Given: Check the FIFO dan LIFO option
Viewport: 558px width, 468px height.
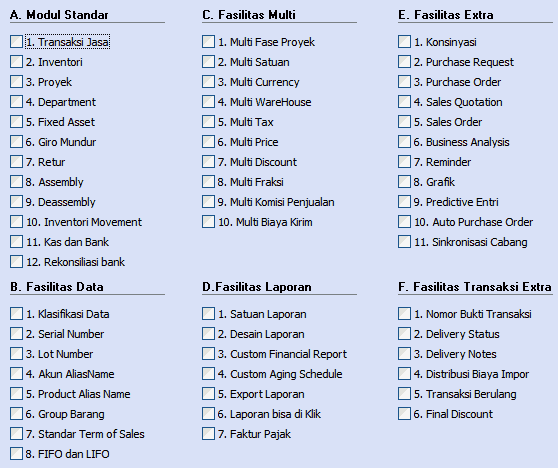Looking at the screenshot, I should click(16, 453).
